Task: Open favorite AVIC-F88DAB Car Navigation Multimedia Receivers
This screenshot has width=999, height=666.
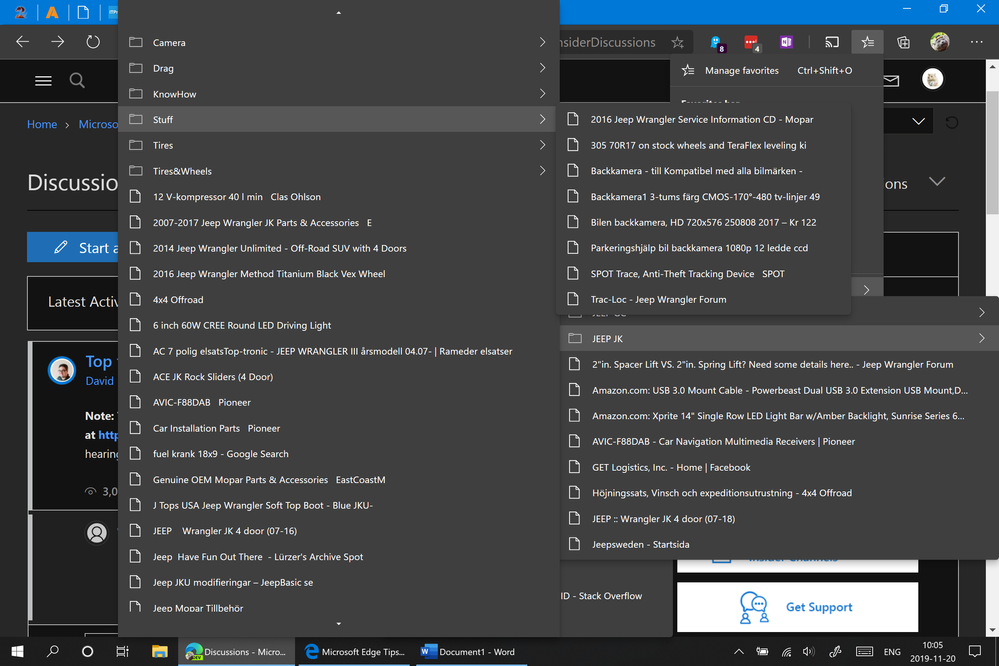Action: point(779,442)
